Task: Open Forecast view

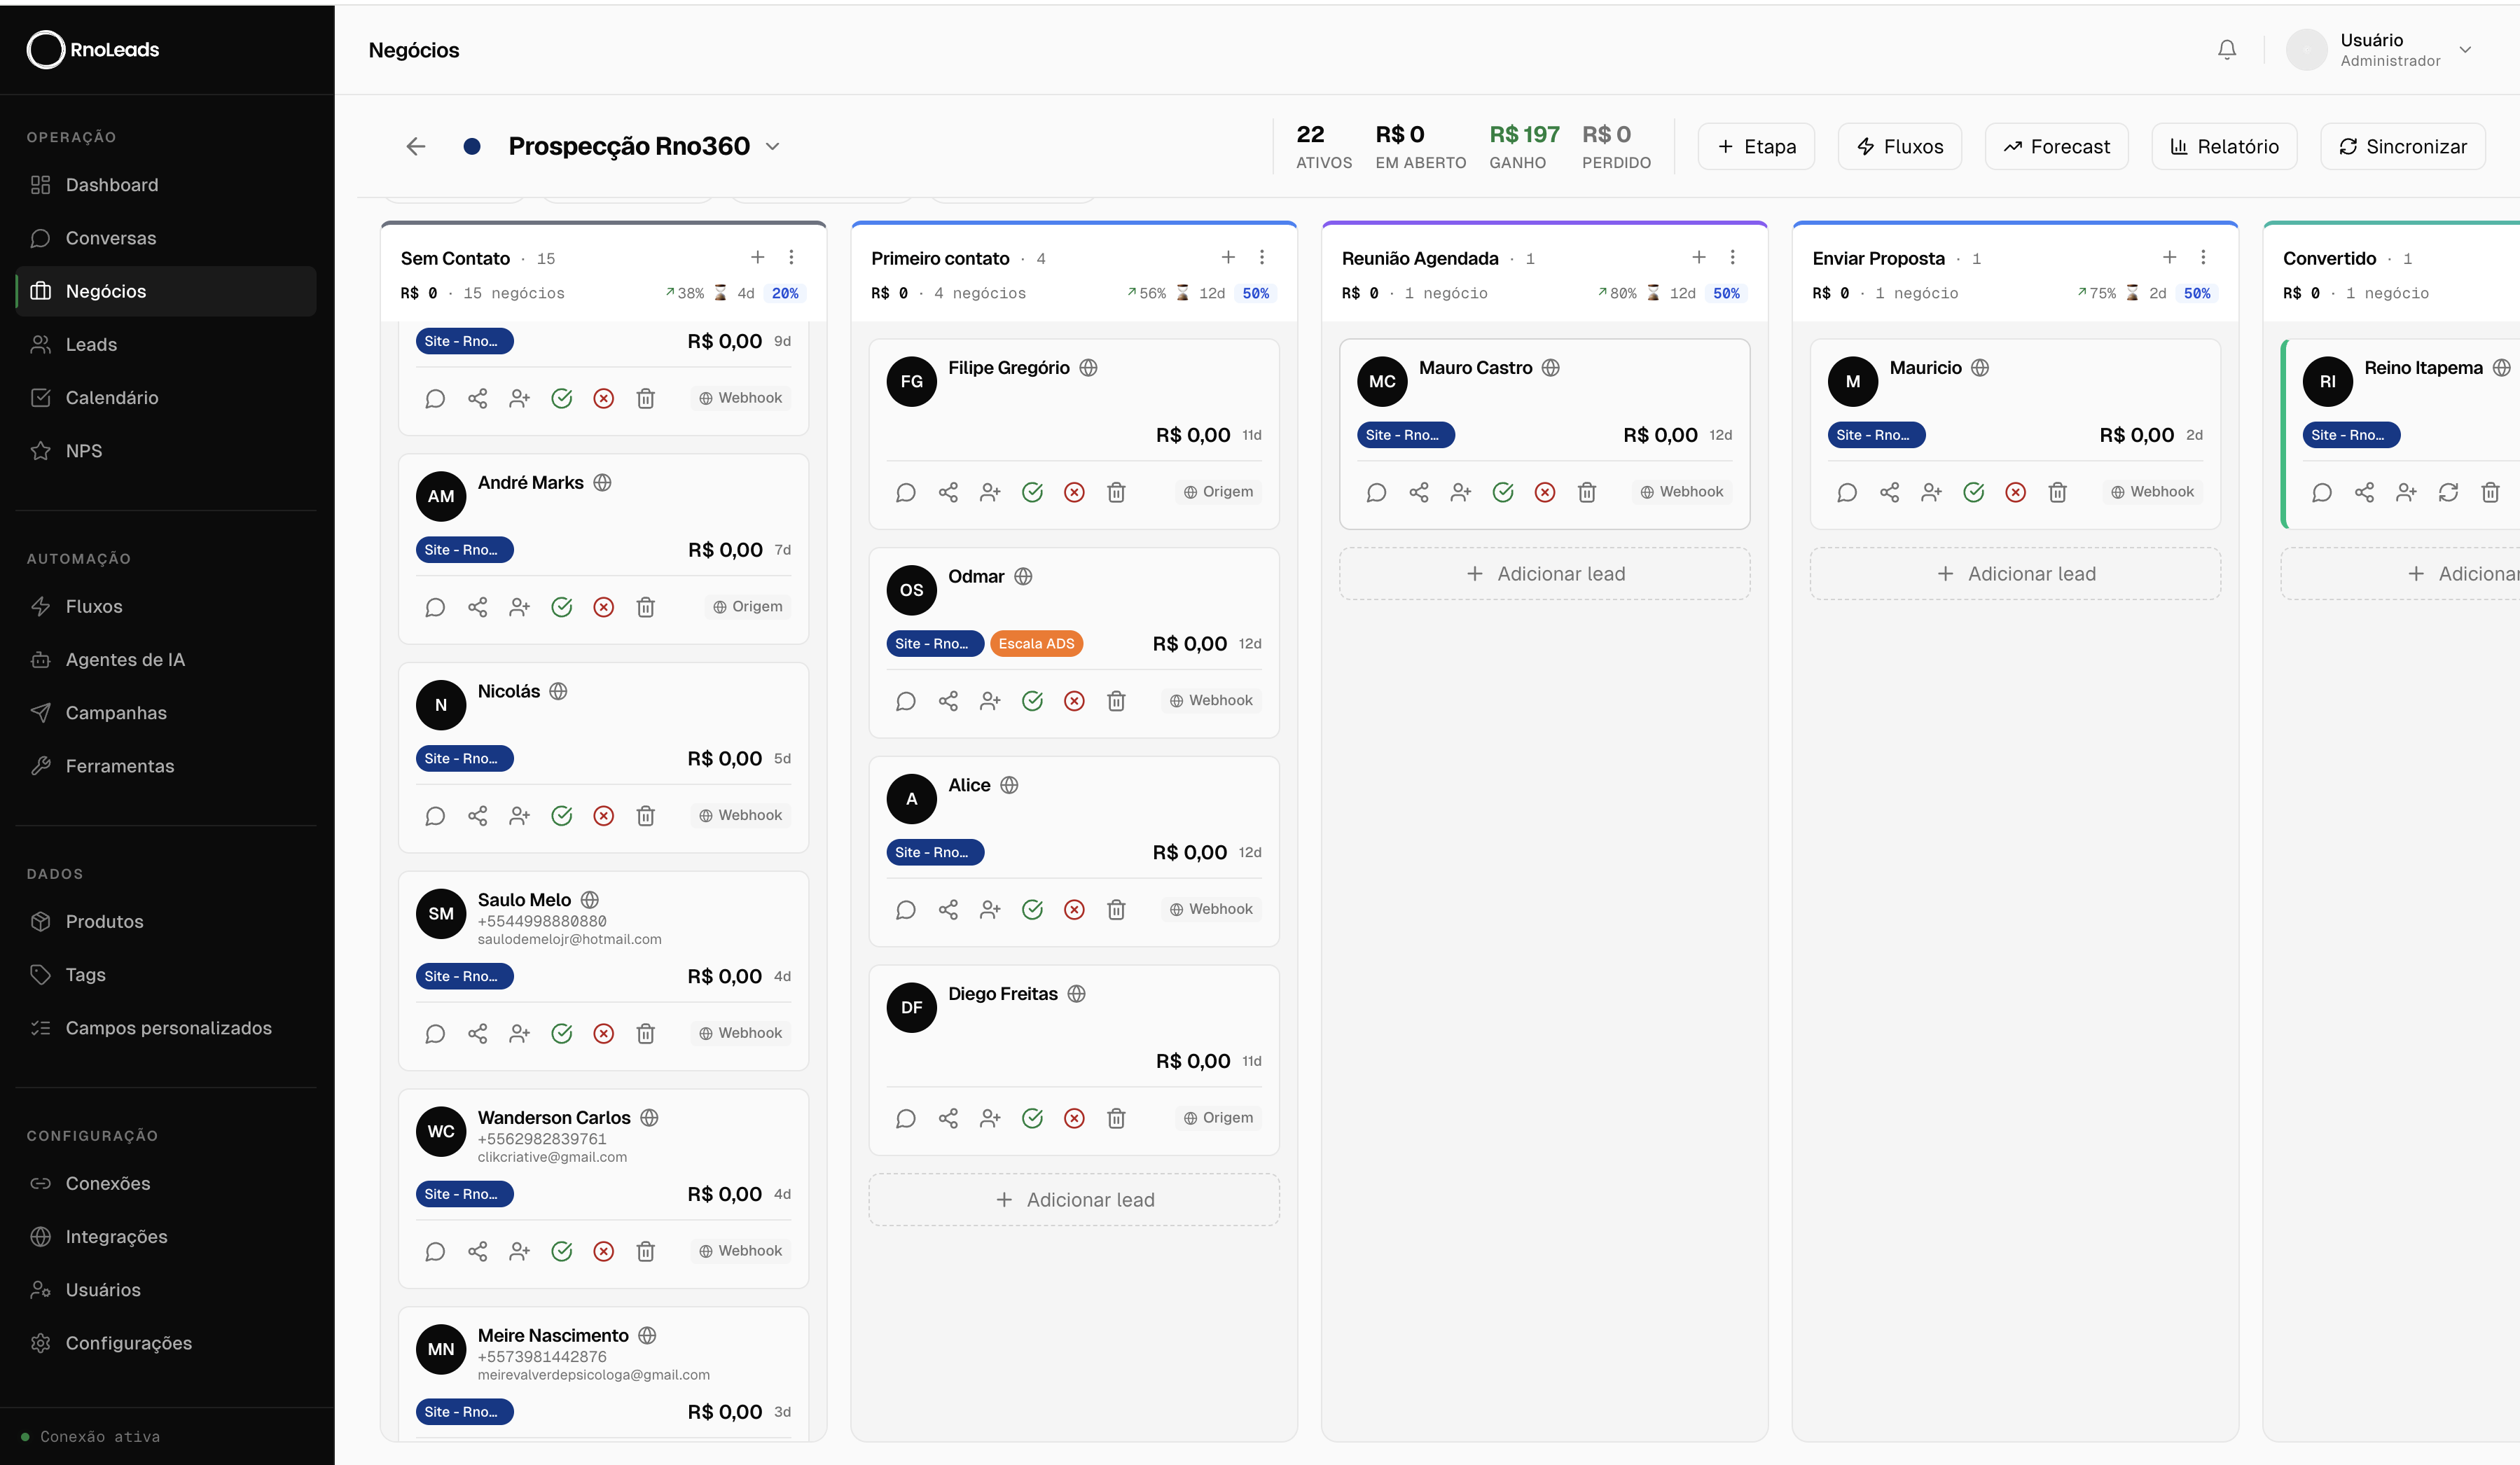Action: pyautogui.click(x=2056, y=146)
